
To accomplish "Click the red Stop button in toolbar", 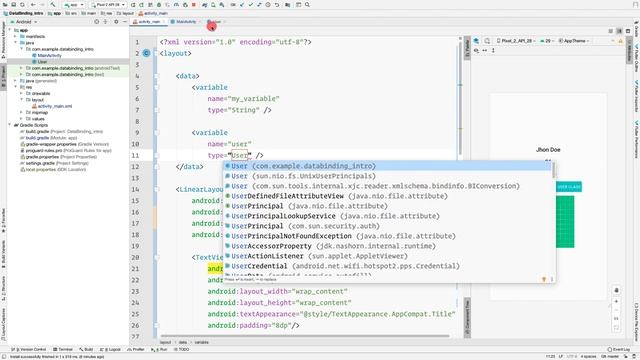I will pos(194,5).
